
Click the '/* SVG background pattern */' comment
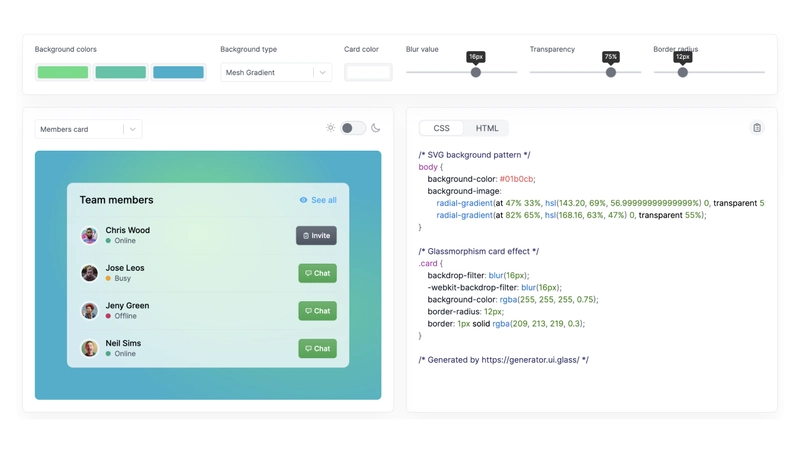[474, 155]
